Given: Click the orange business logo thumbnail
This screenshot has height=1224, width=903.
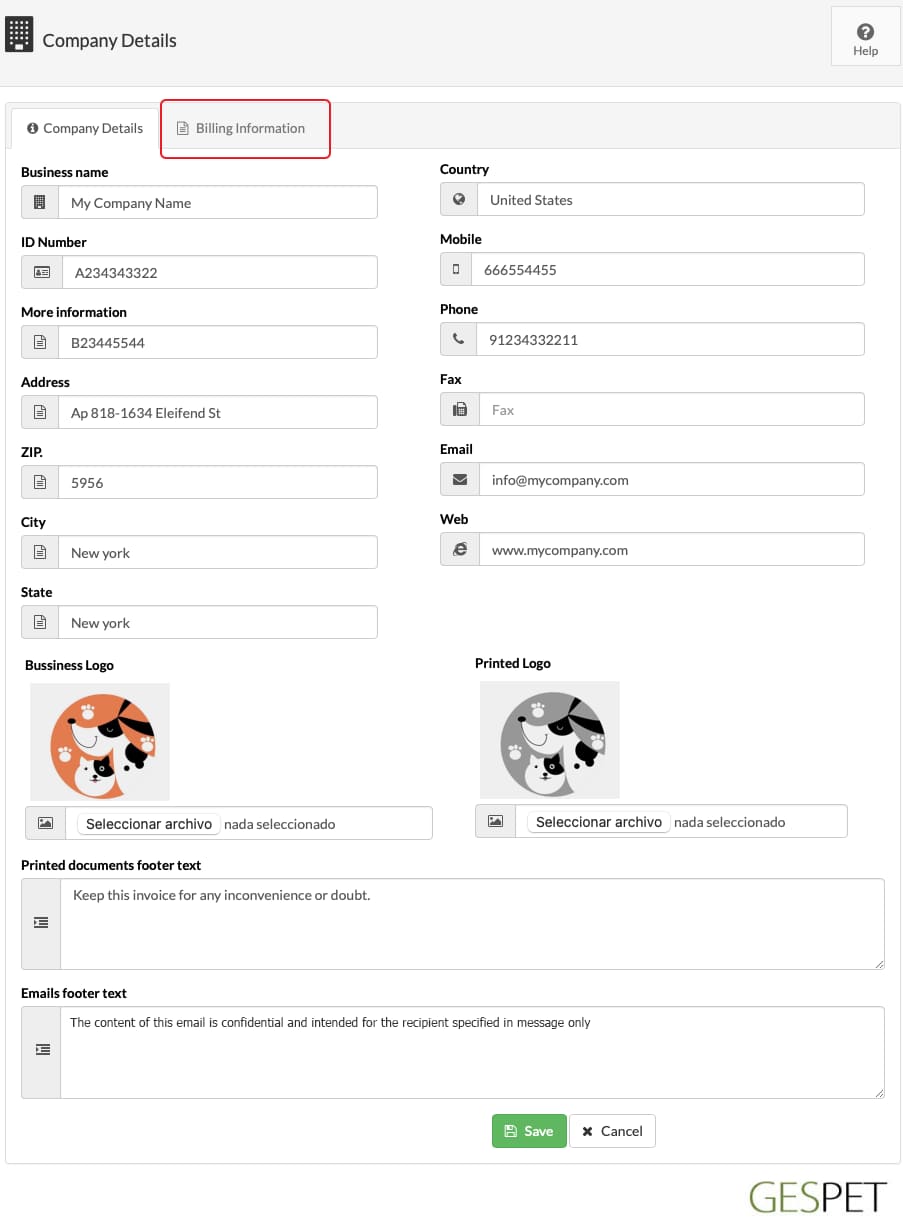Looking at the screenshot, I should [x=100, y=741].
